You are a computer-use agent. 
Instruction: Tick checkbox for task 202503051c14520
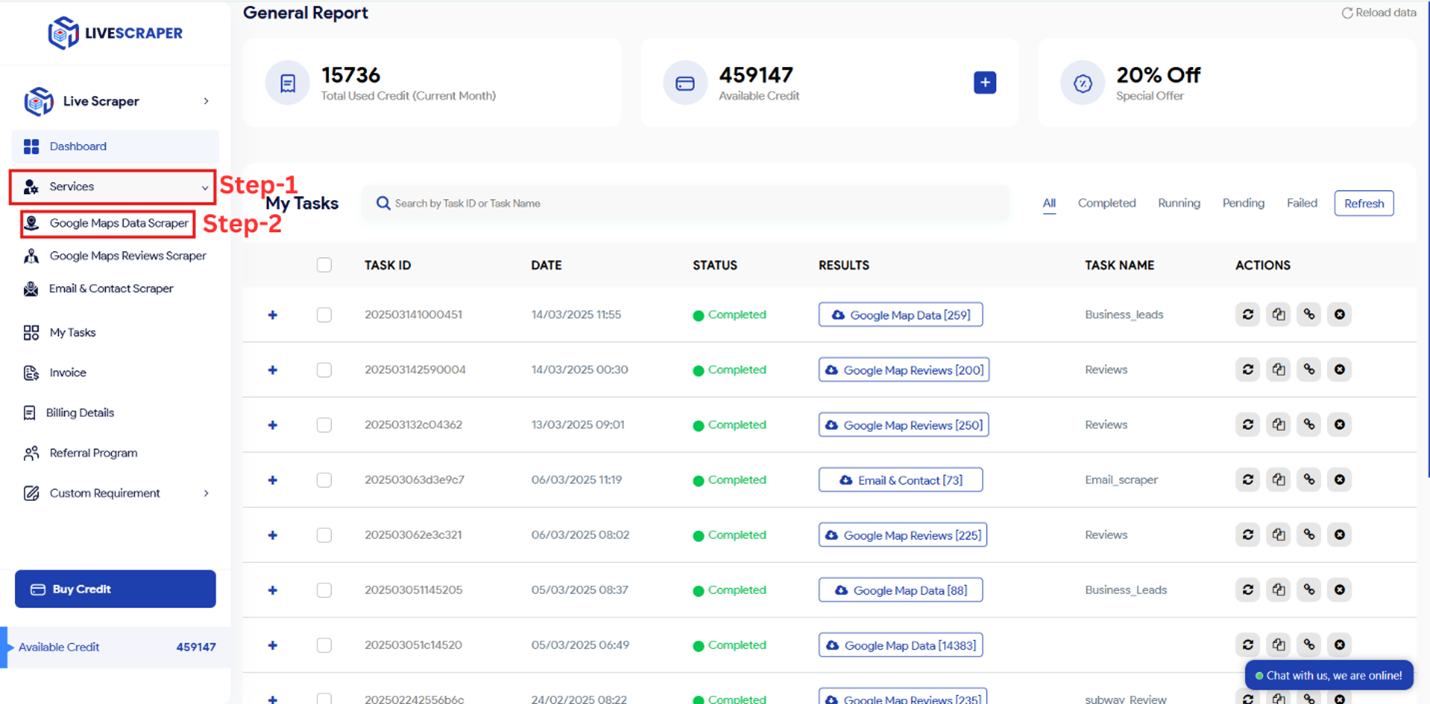pos(324,644)
